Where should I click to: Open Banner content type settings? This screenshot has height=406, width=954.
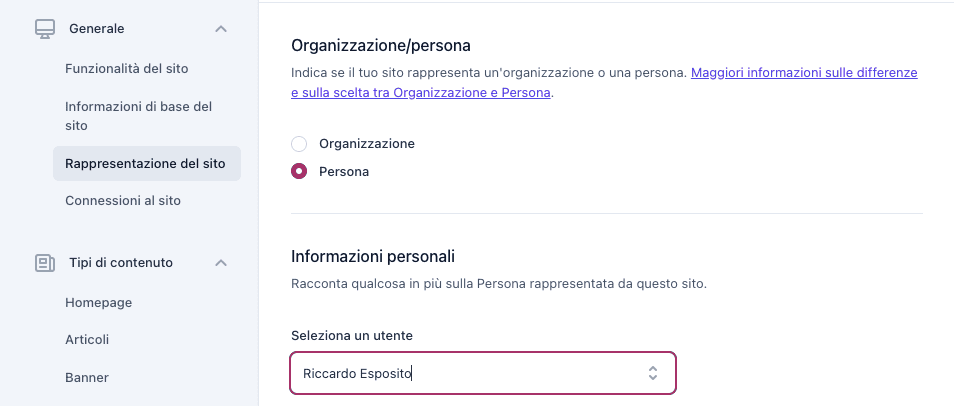coord(87,377)
